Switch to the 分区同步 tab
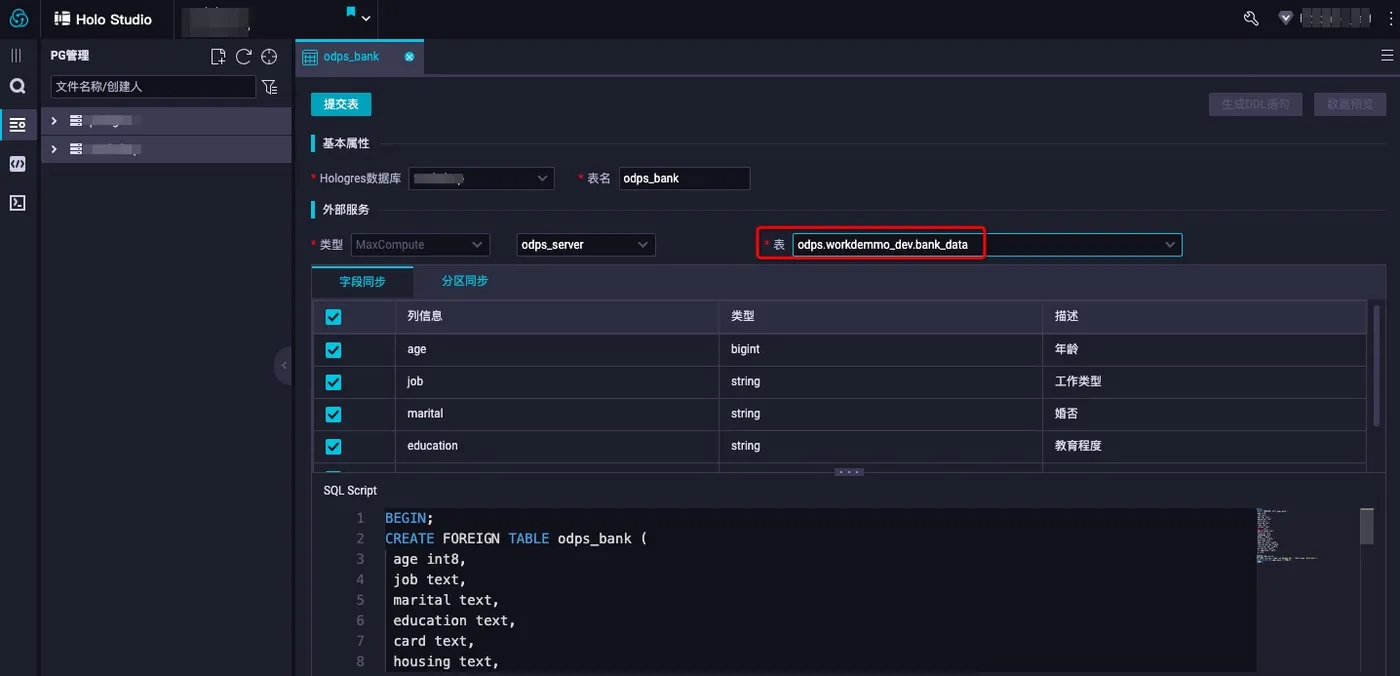The height and width of the screenshot is (676, 1400). [x=465, y=281]
